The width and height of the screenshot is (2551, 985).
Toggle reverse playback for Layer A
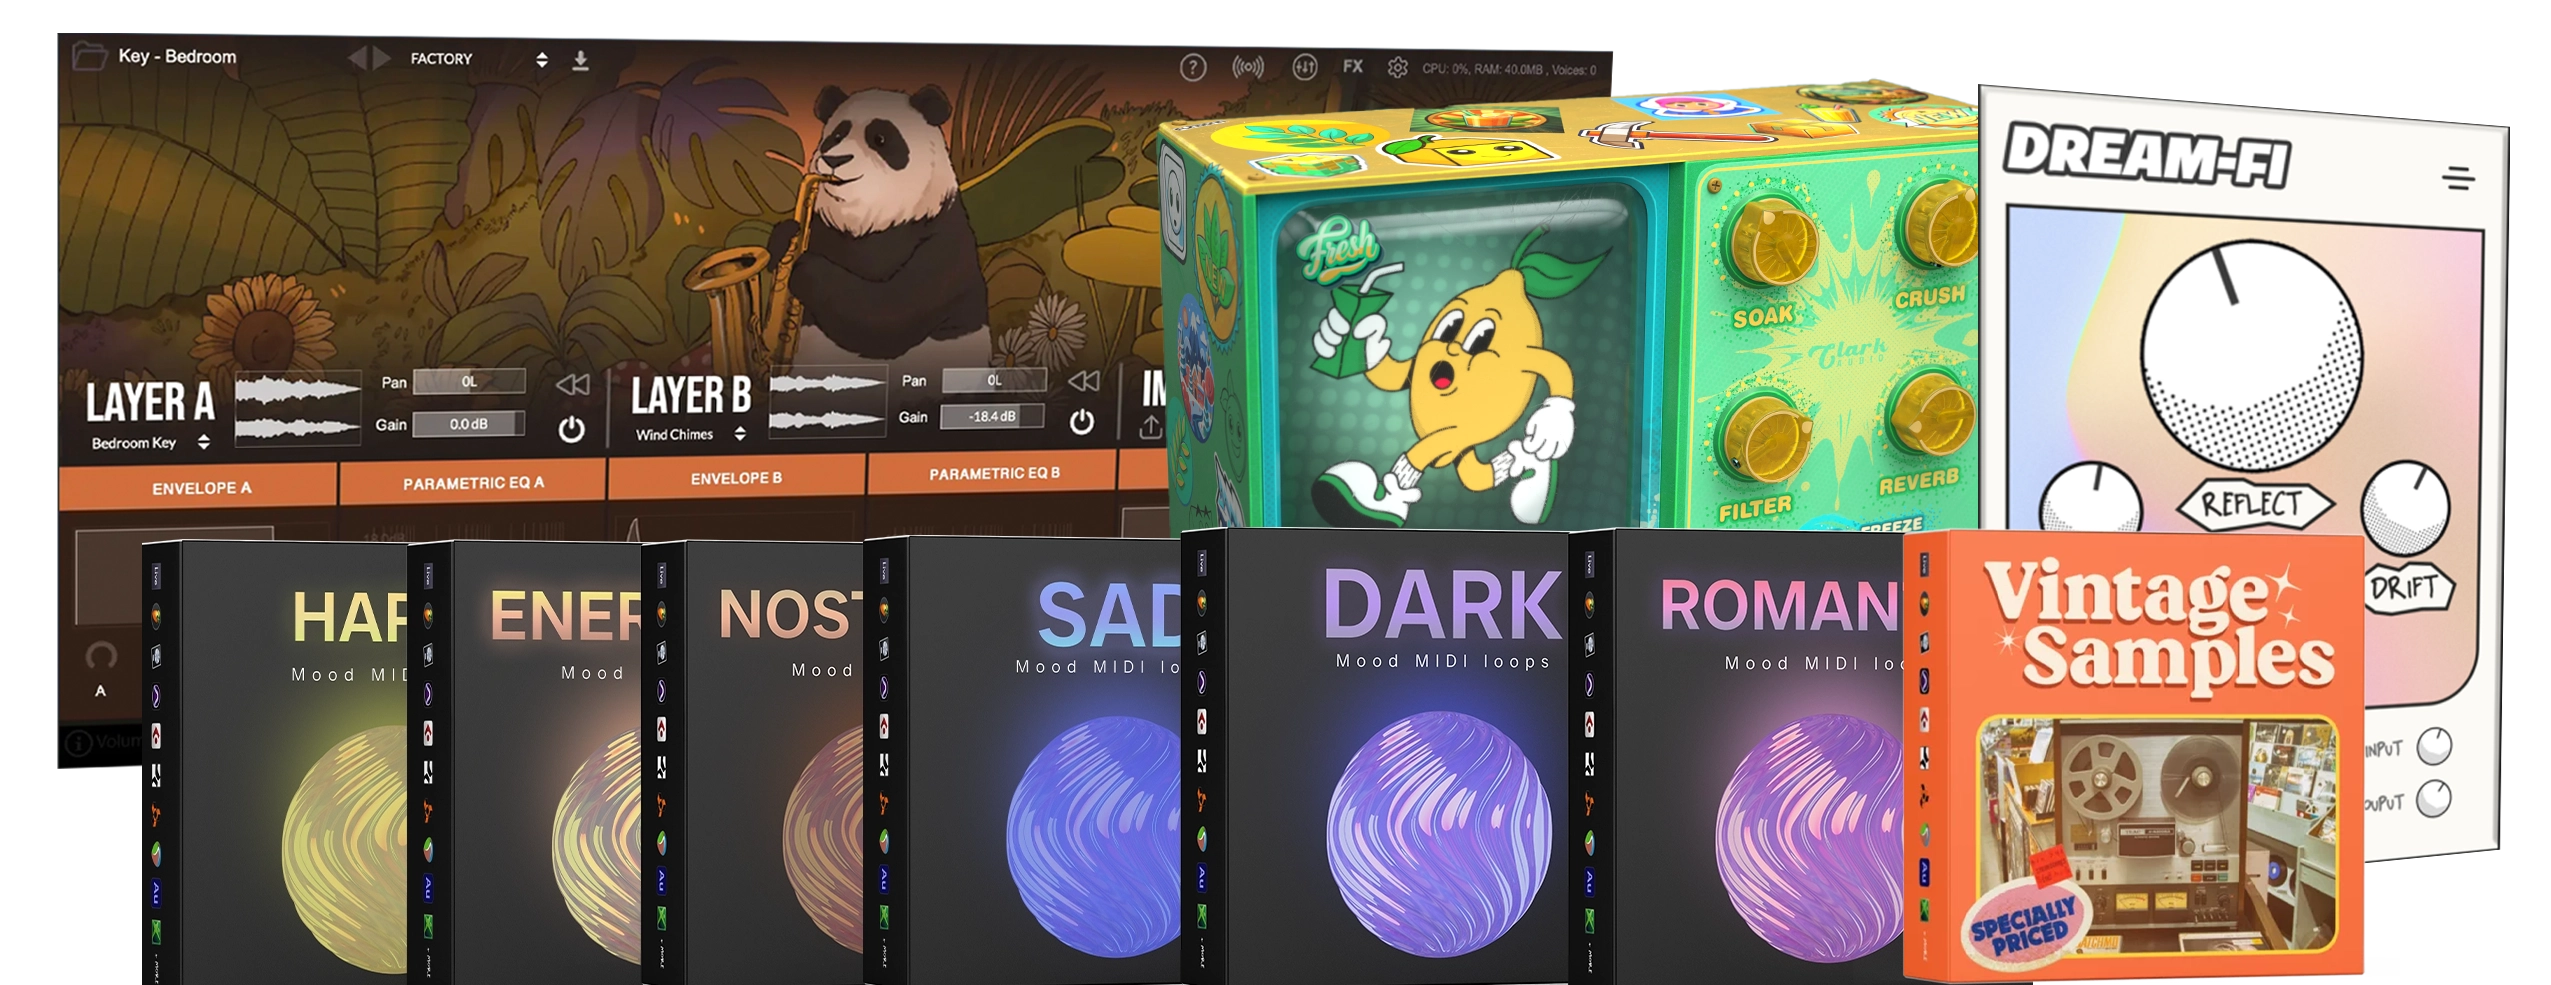coord(573,384)
